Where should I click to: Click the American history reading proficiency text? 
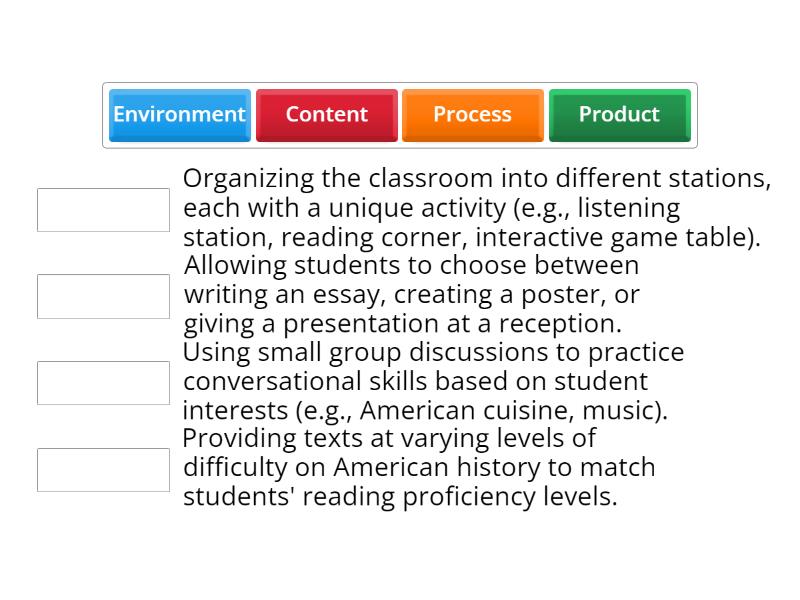[x=420, y=467]
